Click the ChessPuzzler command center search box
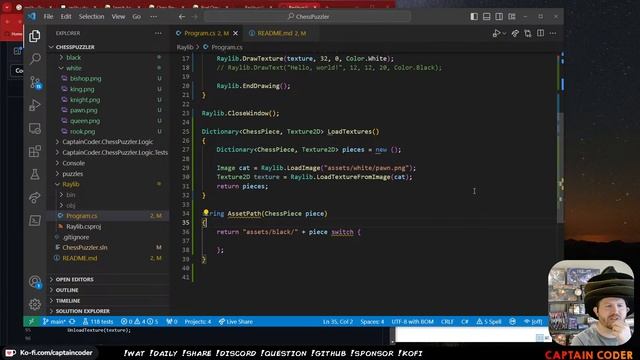Viewport: 640px width, 360px height. 308,17
